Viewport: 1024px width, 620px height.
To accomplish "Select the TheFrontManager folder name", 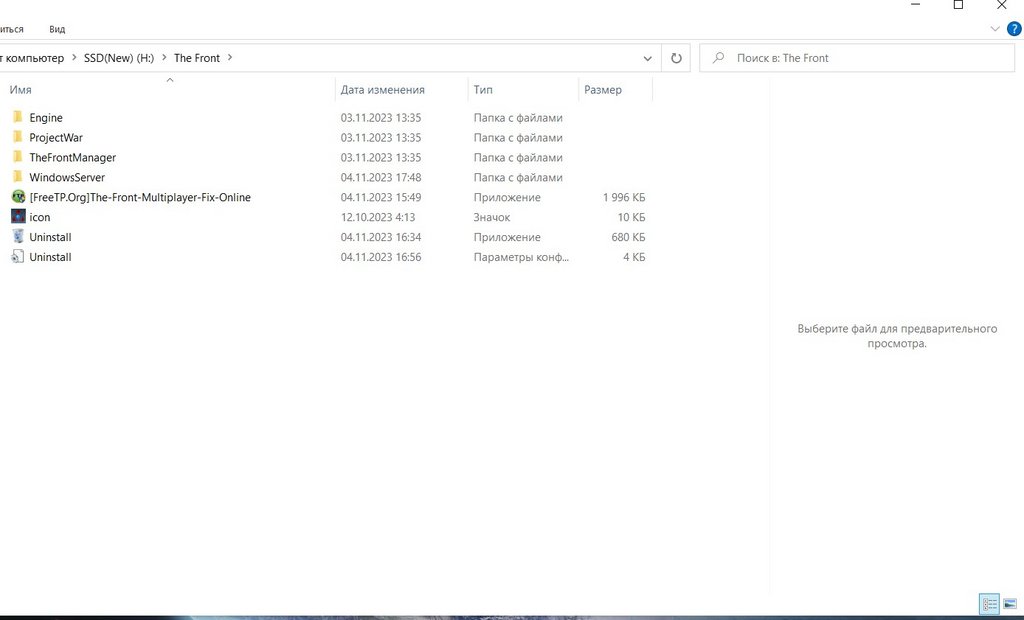I will 72,157.
